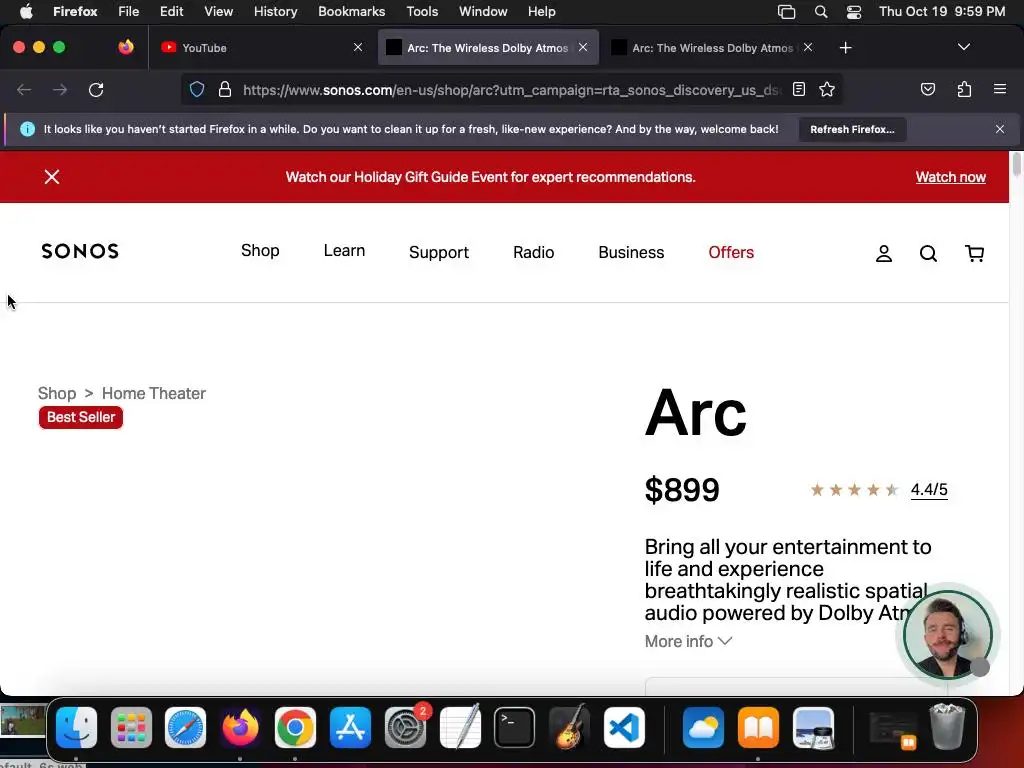1024x768 pixels.
Task: Open the Sonos shopping cart icon
Action: [974, 253]
